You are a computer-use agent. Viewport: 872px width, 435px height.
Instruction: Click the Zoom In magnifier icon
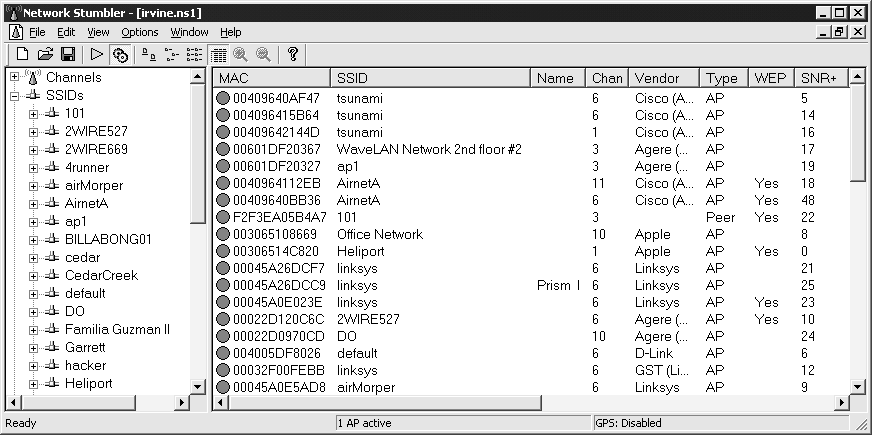coord(240,54)
